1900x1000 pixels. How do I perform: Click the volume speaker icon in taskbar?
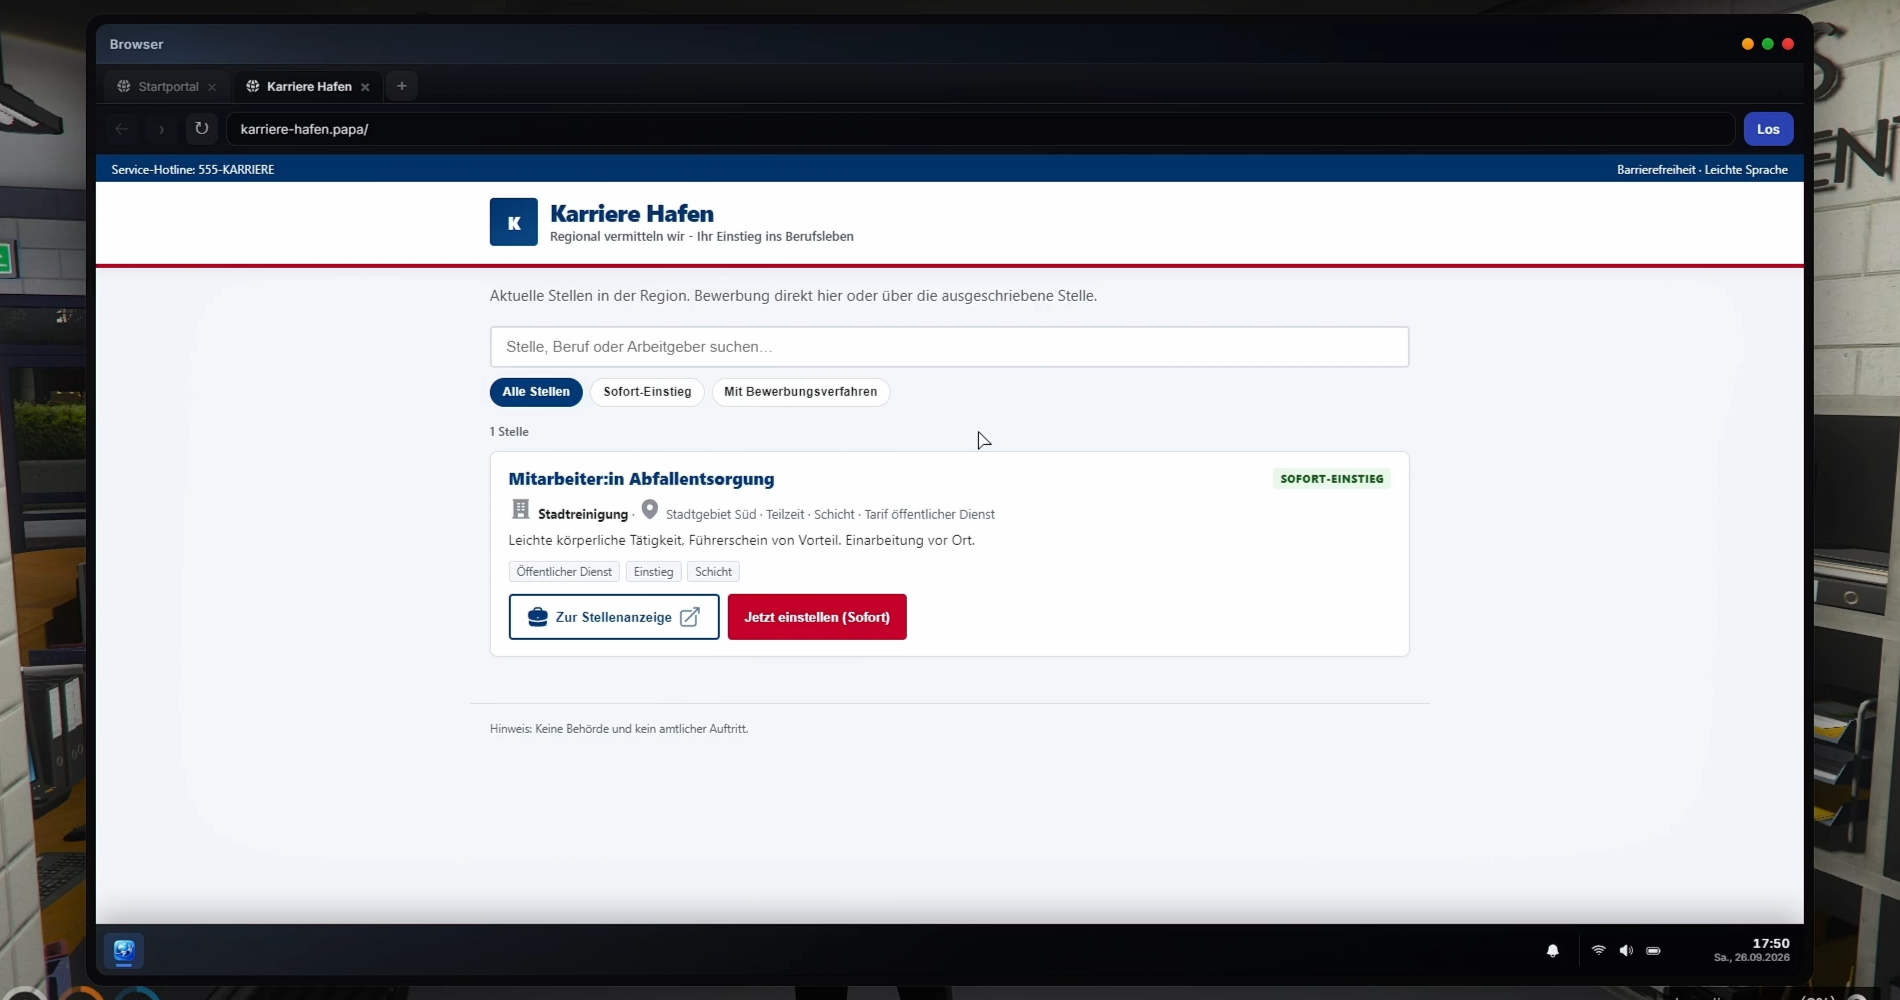(1626, 951)
